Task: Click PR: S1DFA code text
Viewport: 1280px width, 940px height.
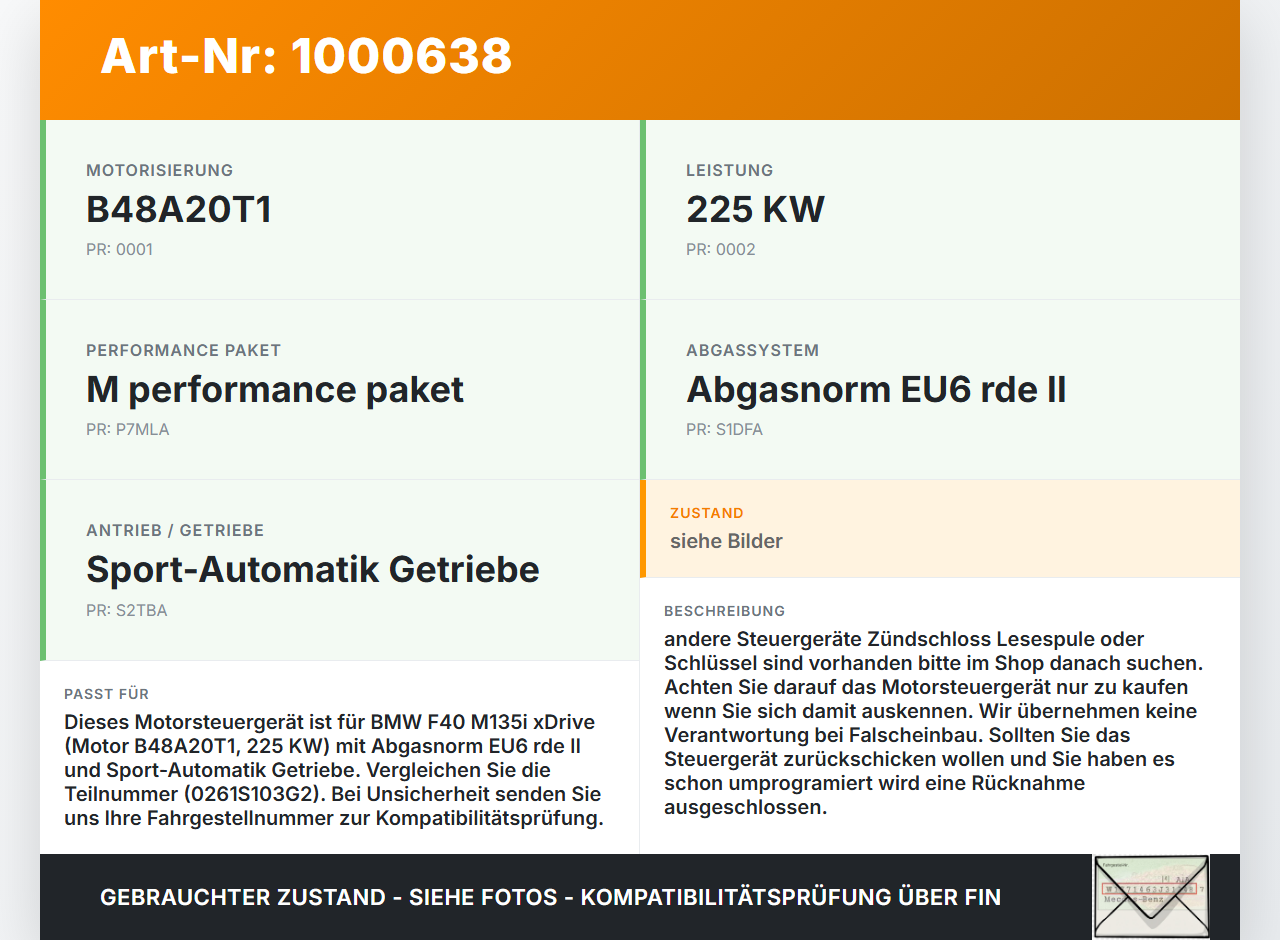Action: point(725,429)
